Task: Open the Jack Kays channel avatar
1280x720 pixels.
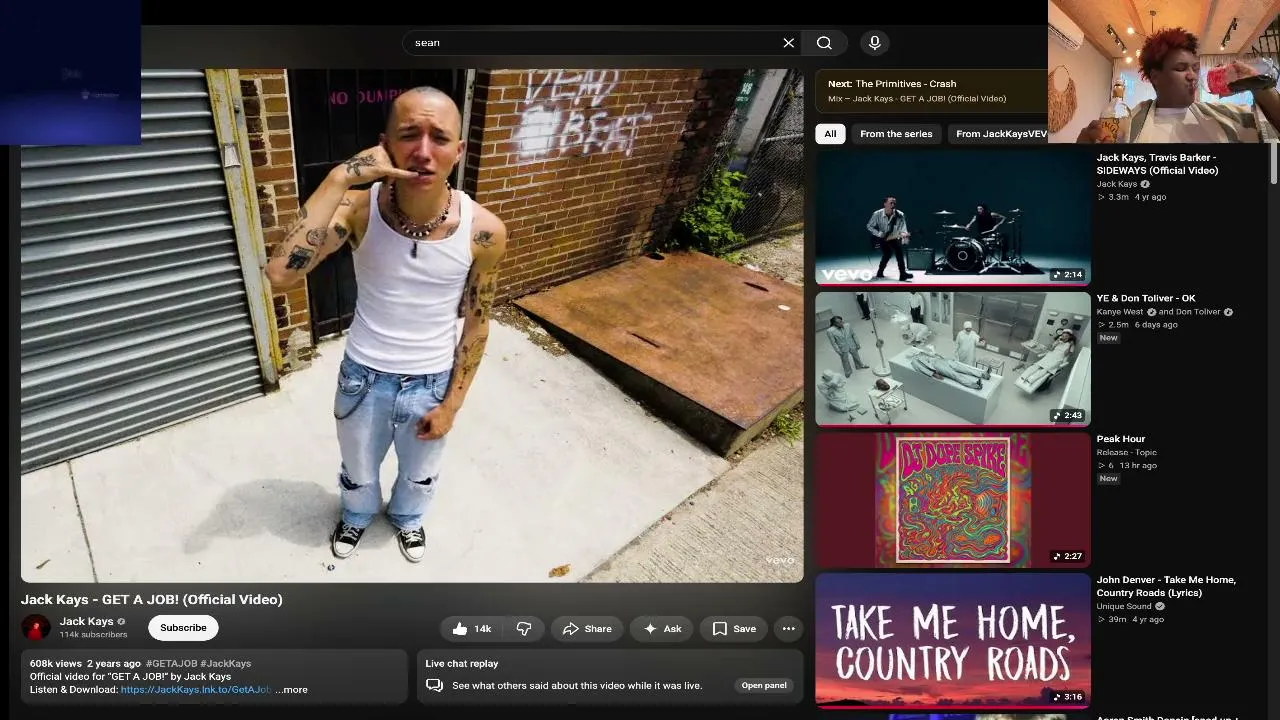Action: click(x=36, y=628)
